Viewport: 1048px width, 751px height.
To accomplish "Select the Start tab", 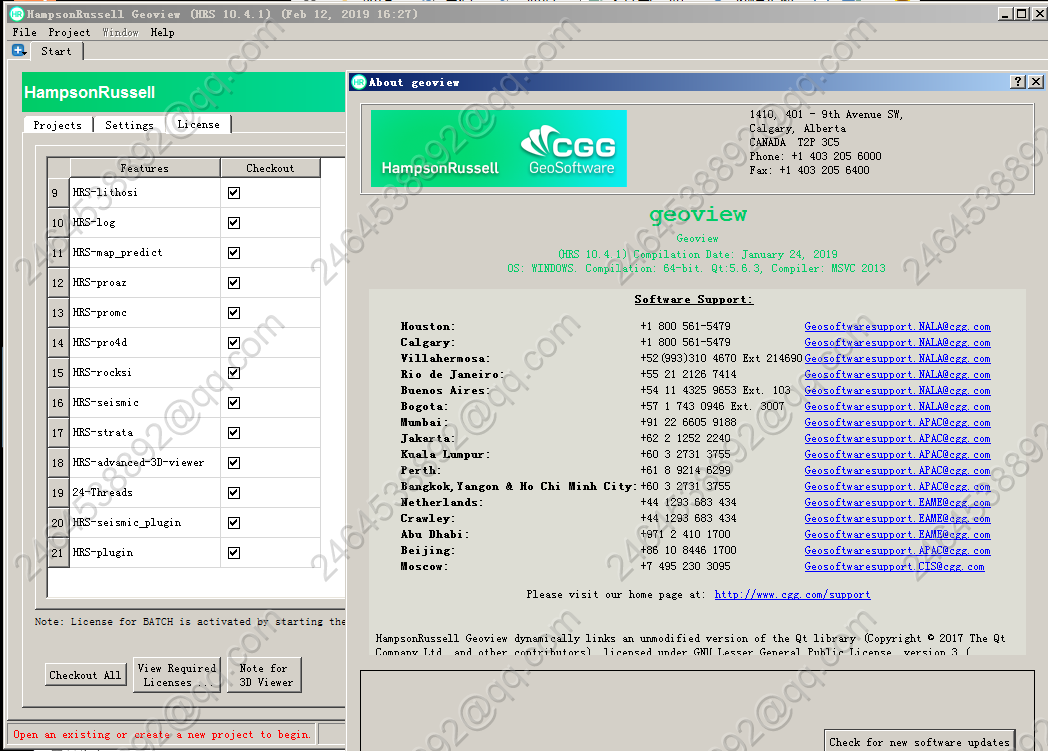I will click(56, 51).
